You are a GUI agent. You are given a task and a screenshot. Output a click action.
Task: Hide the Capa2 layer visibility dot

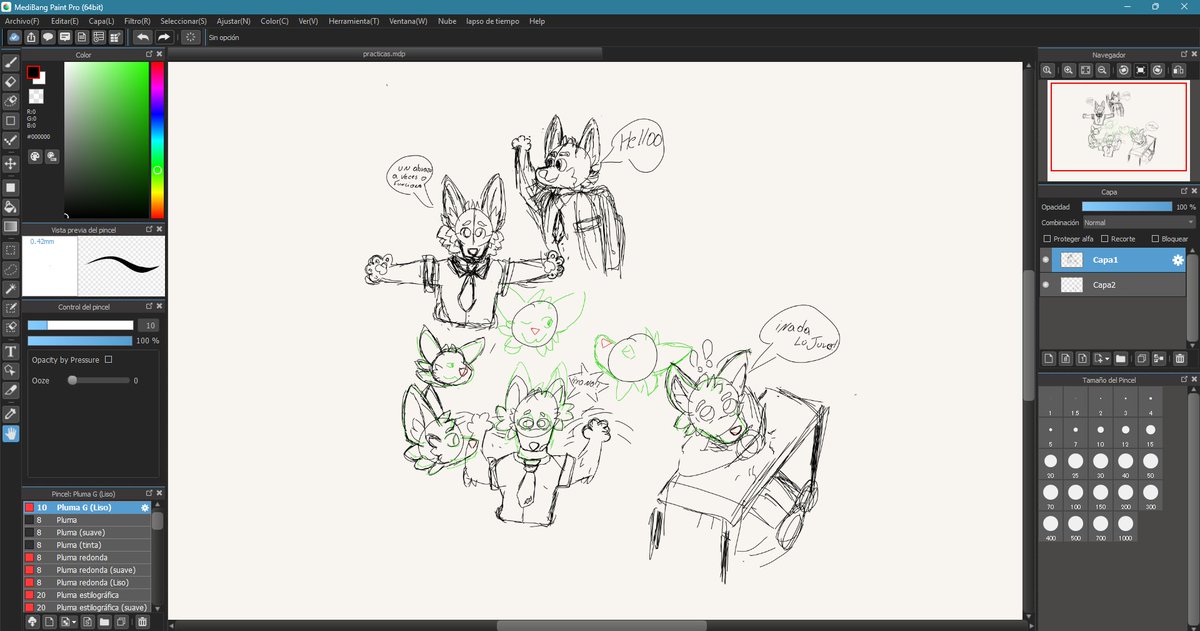coord(1046,285)
